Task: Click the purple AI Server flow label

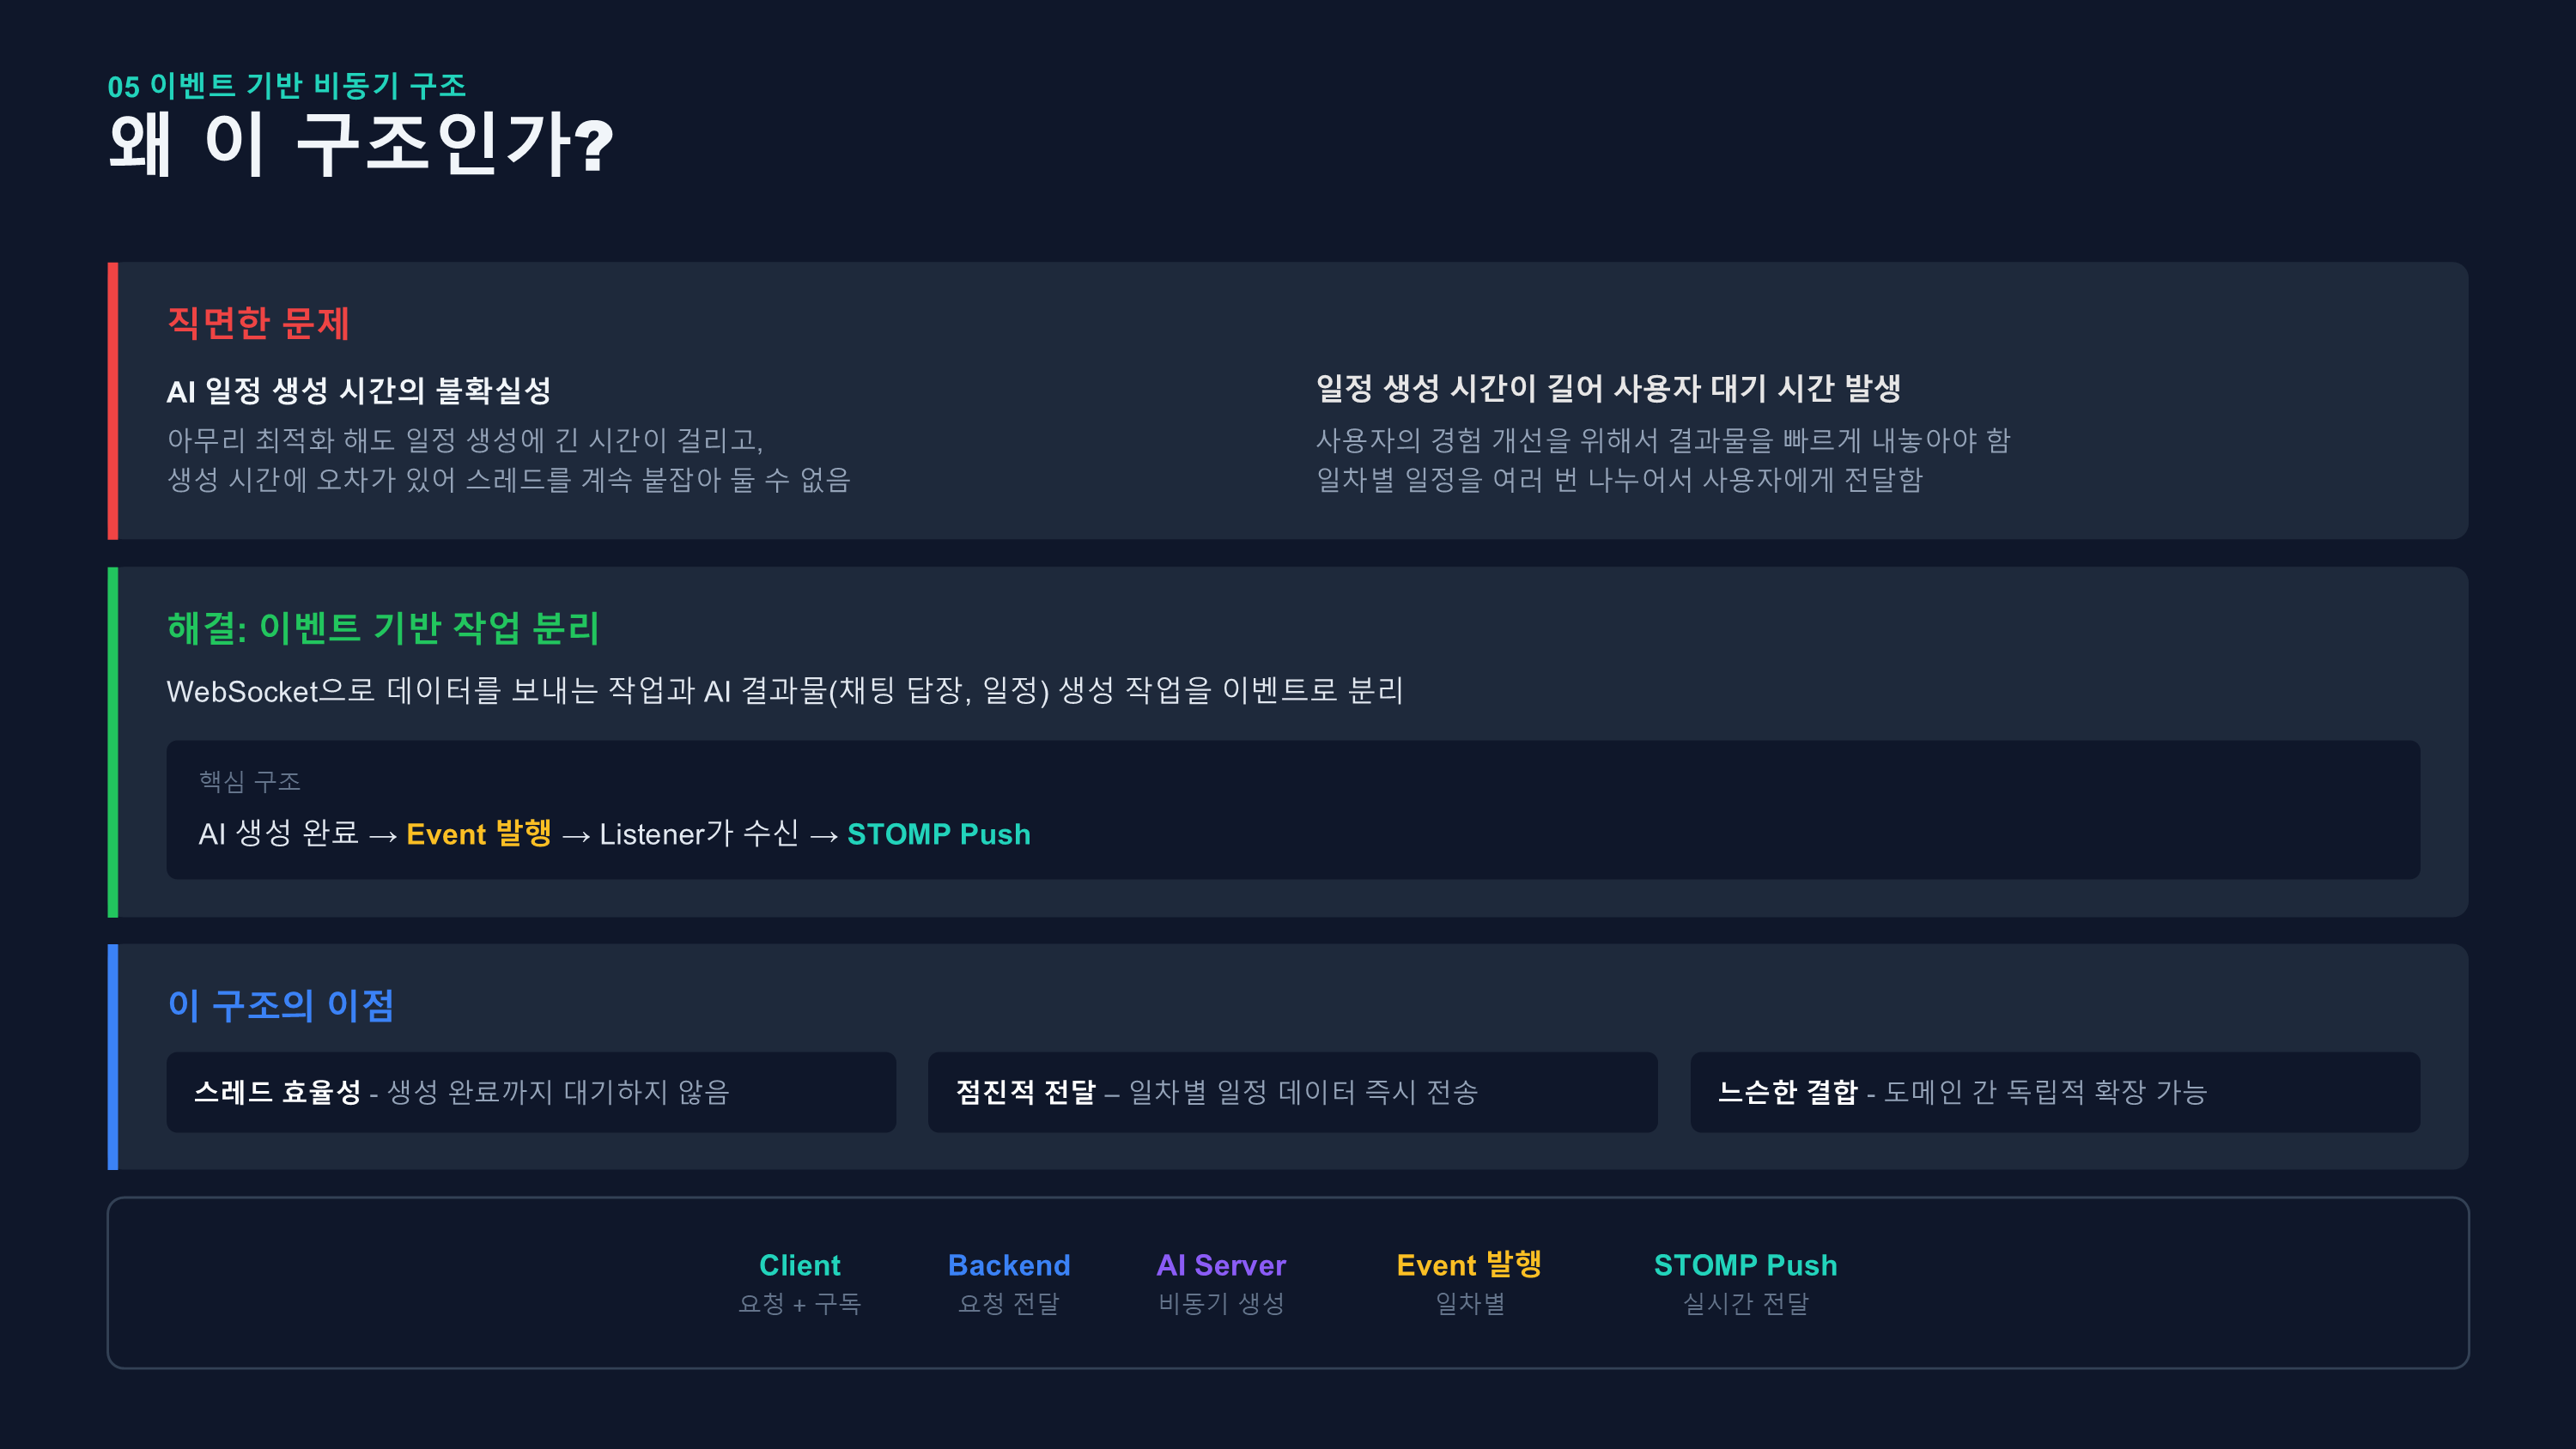Action: pos(1220,1265)
